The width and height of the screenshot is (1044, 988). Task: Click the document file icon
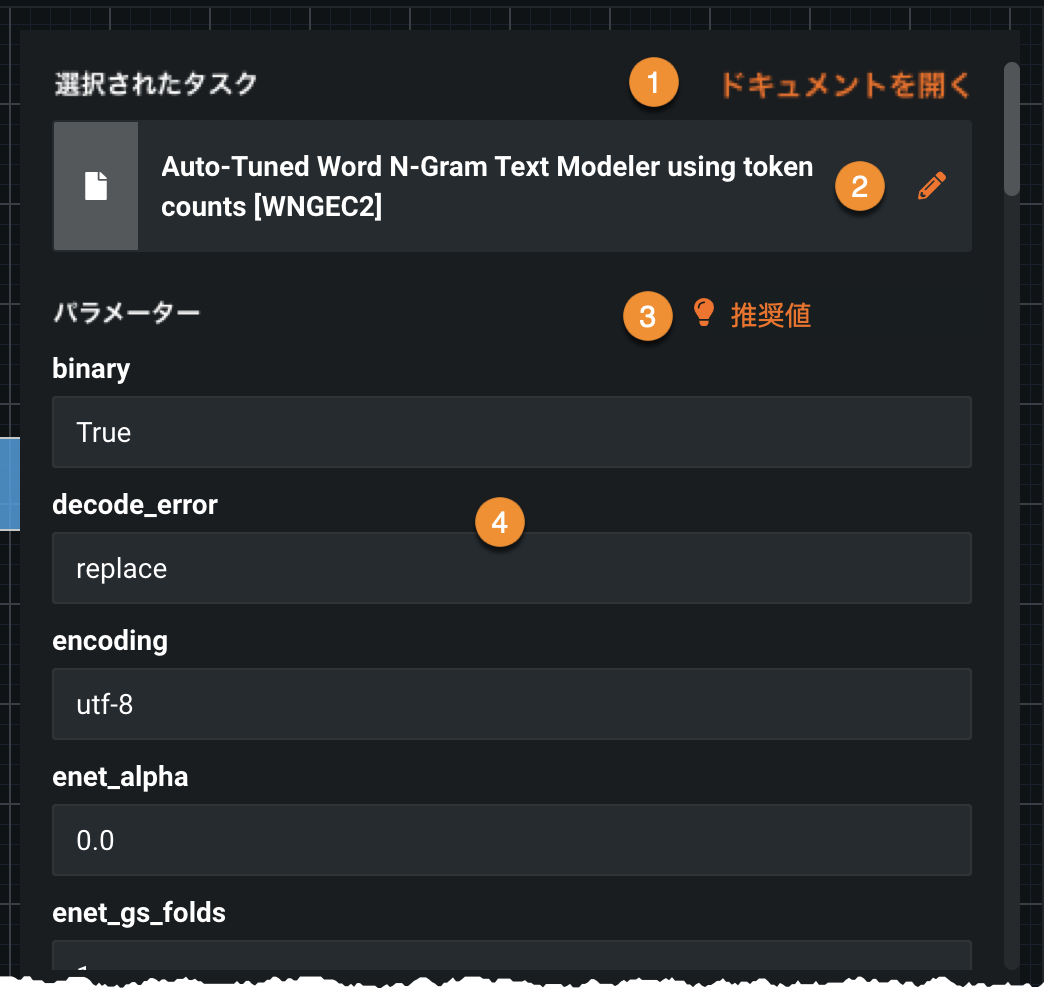pyautogui.click(x=96, y=186)
